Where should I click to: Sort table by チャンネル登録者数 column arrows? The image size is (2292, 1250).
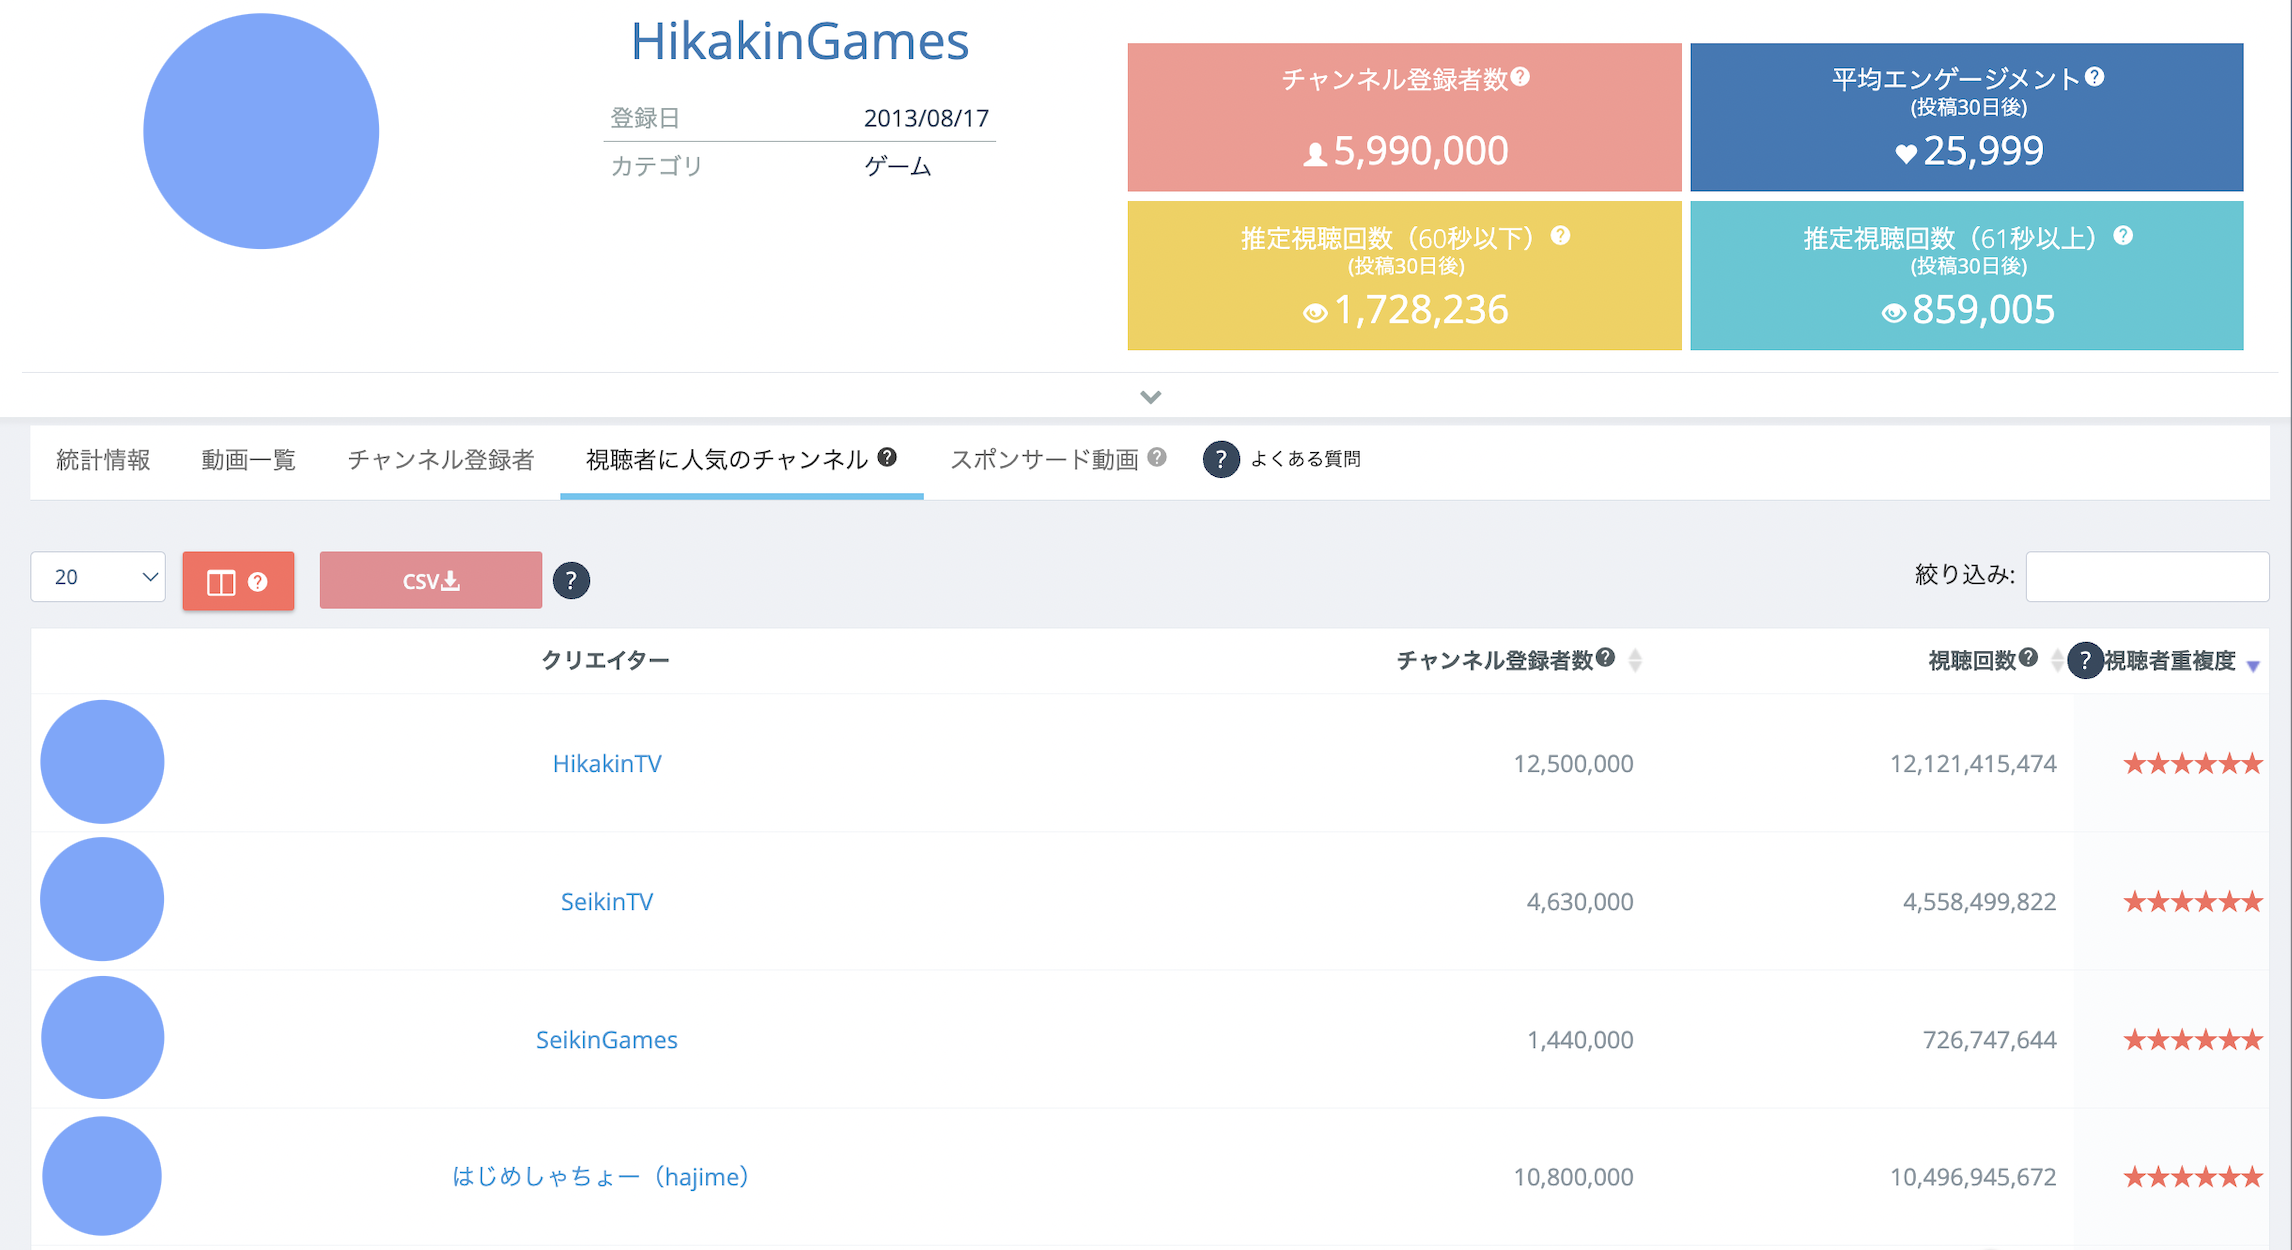(1635, 660)
